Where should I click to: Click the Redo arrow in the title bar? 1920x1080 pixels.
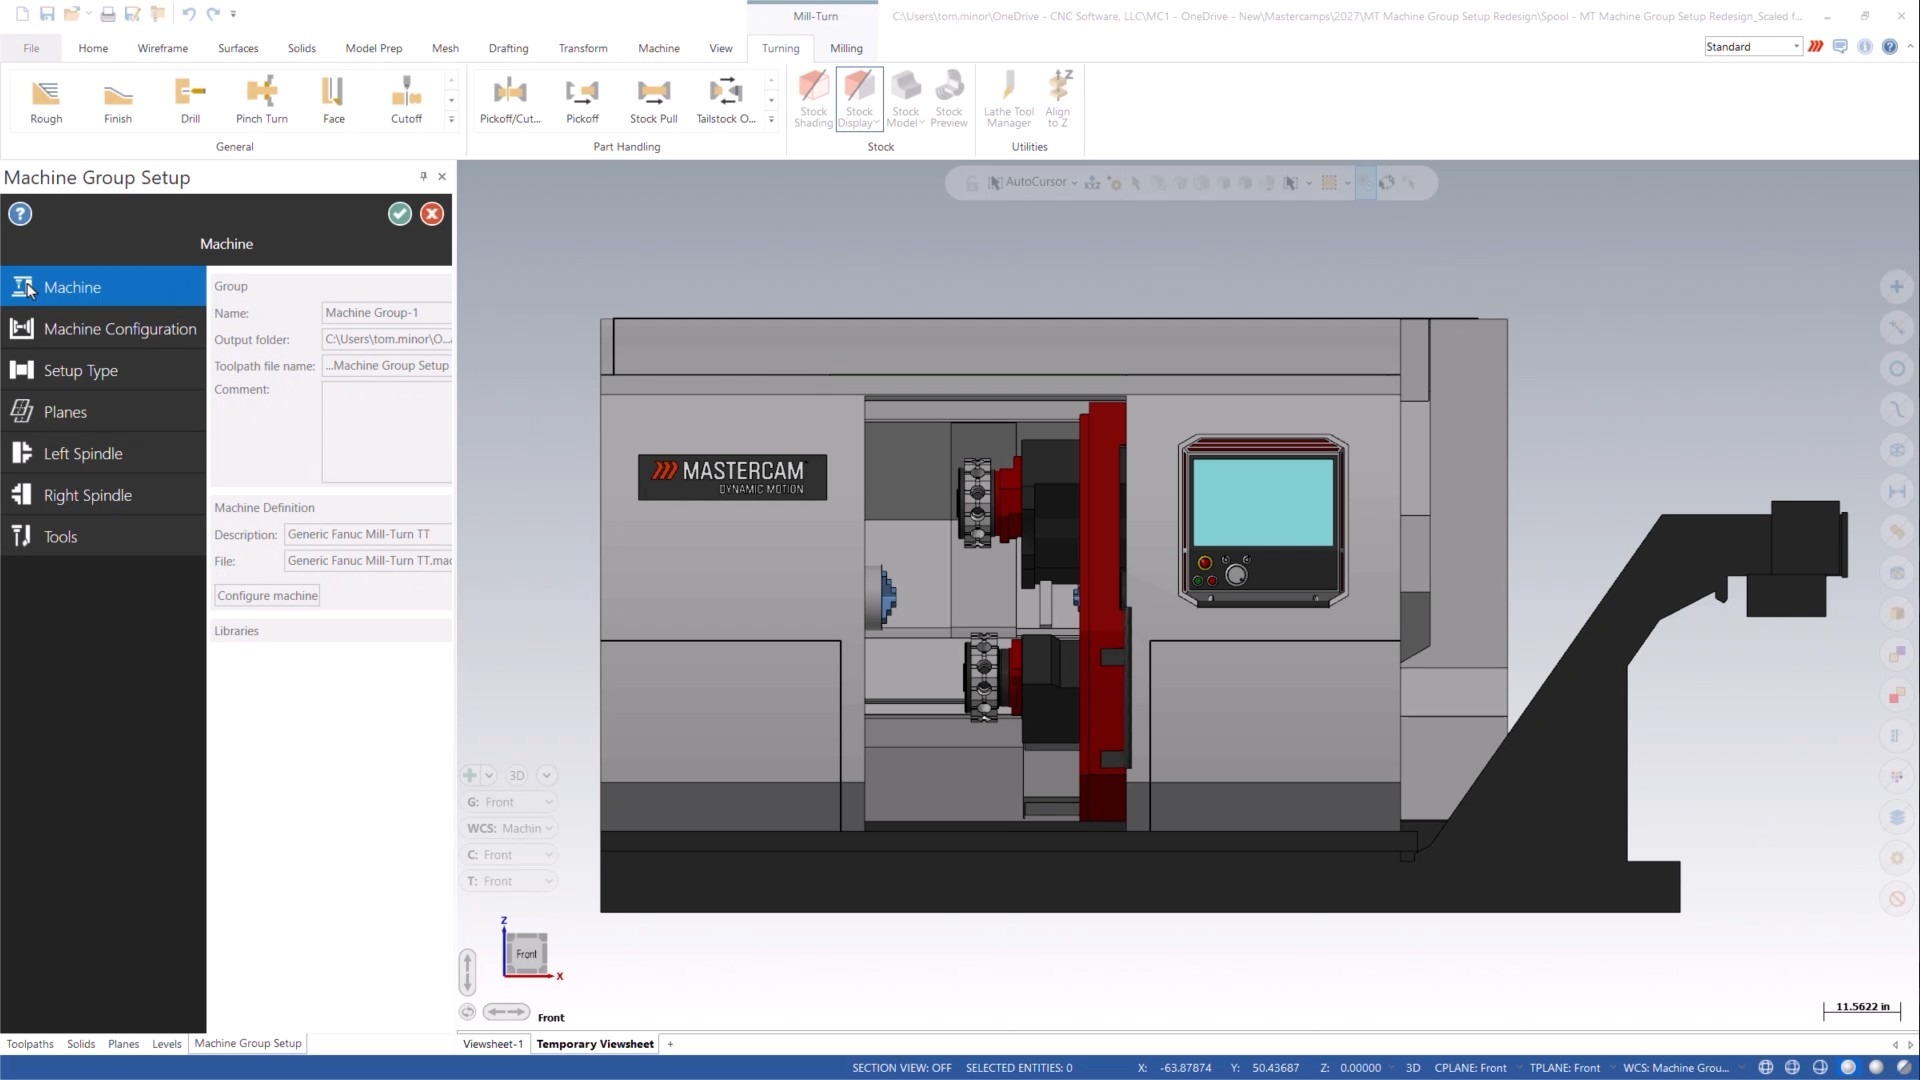[213, 15]
